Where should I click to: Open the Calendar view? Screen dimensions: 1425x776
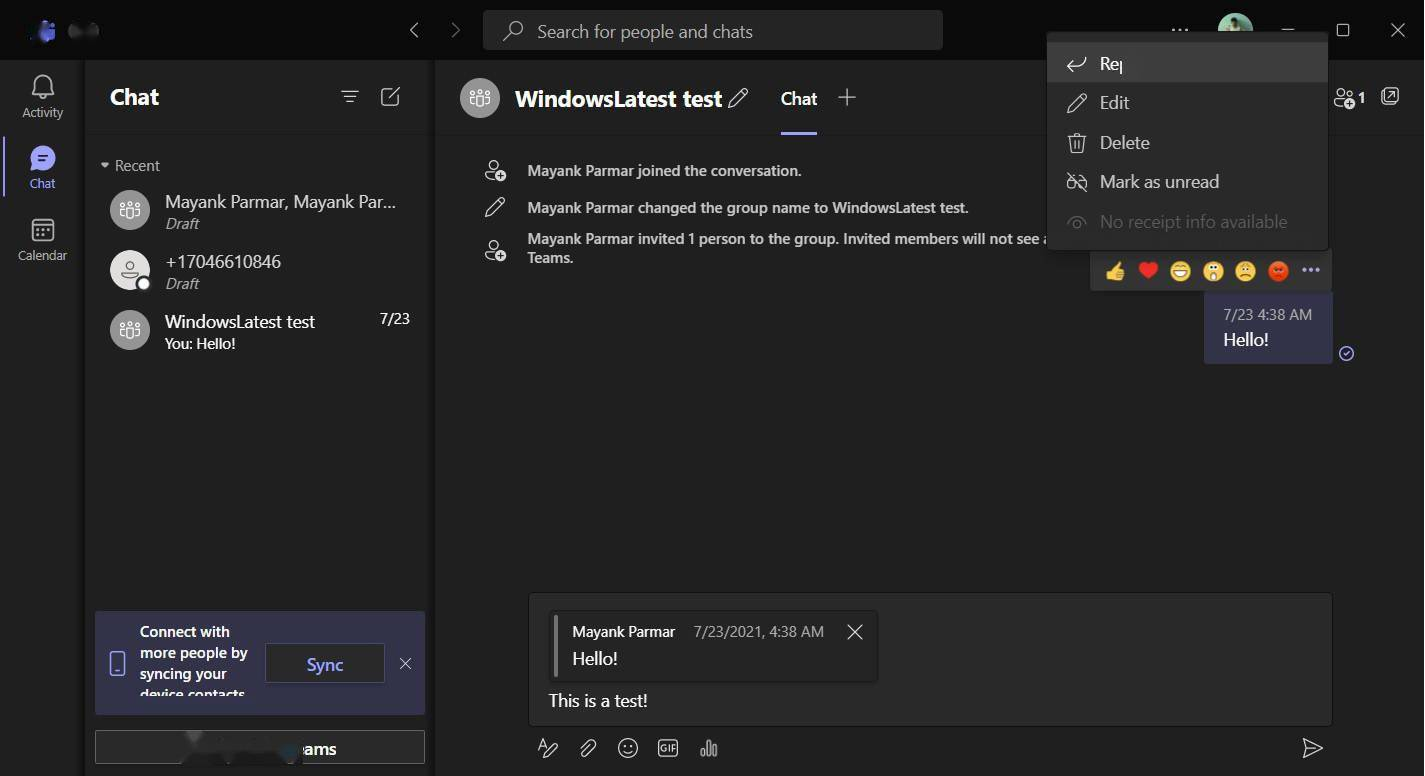coord(42,240)
